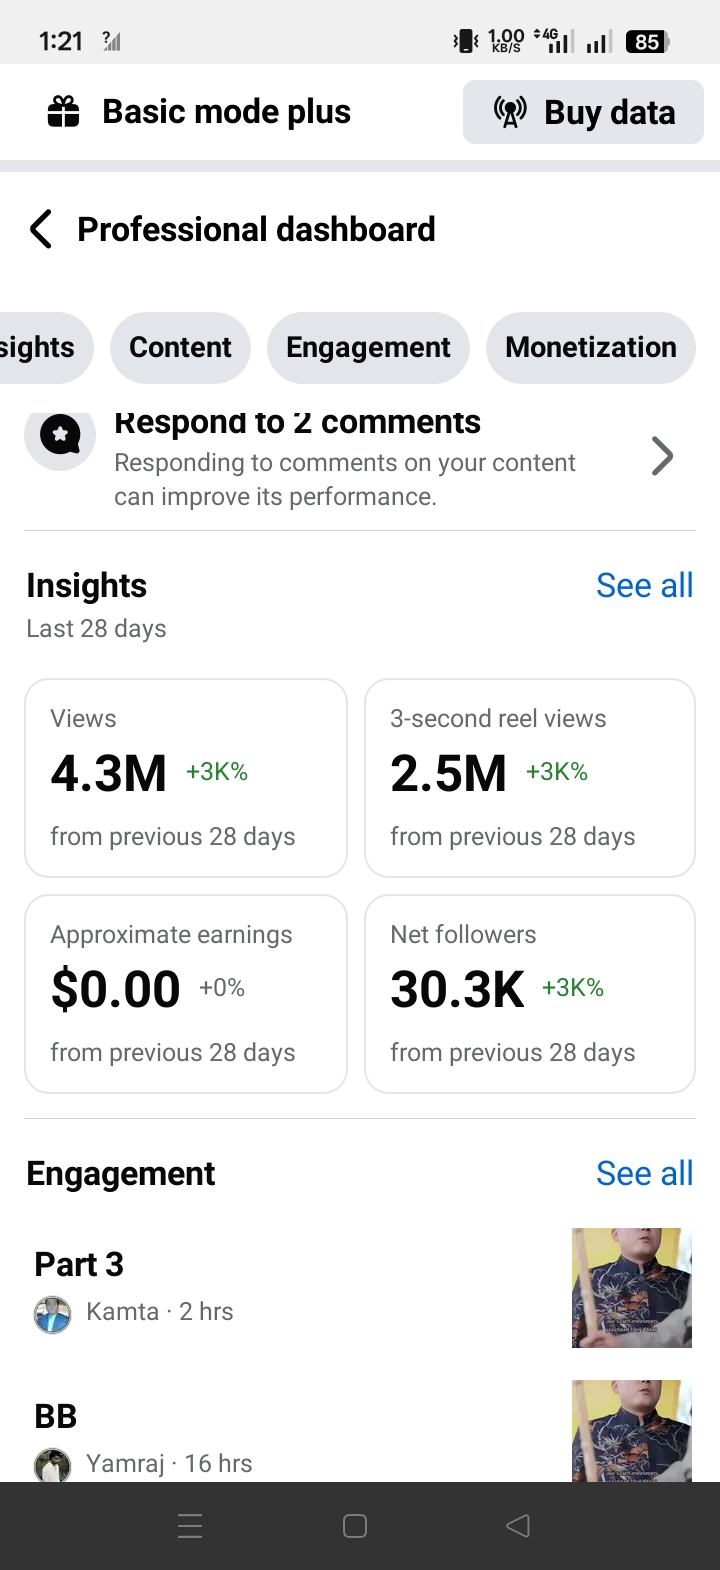Tap Kamta's profile avatar

[52, 1315]
